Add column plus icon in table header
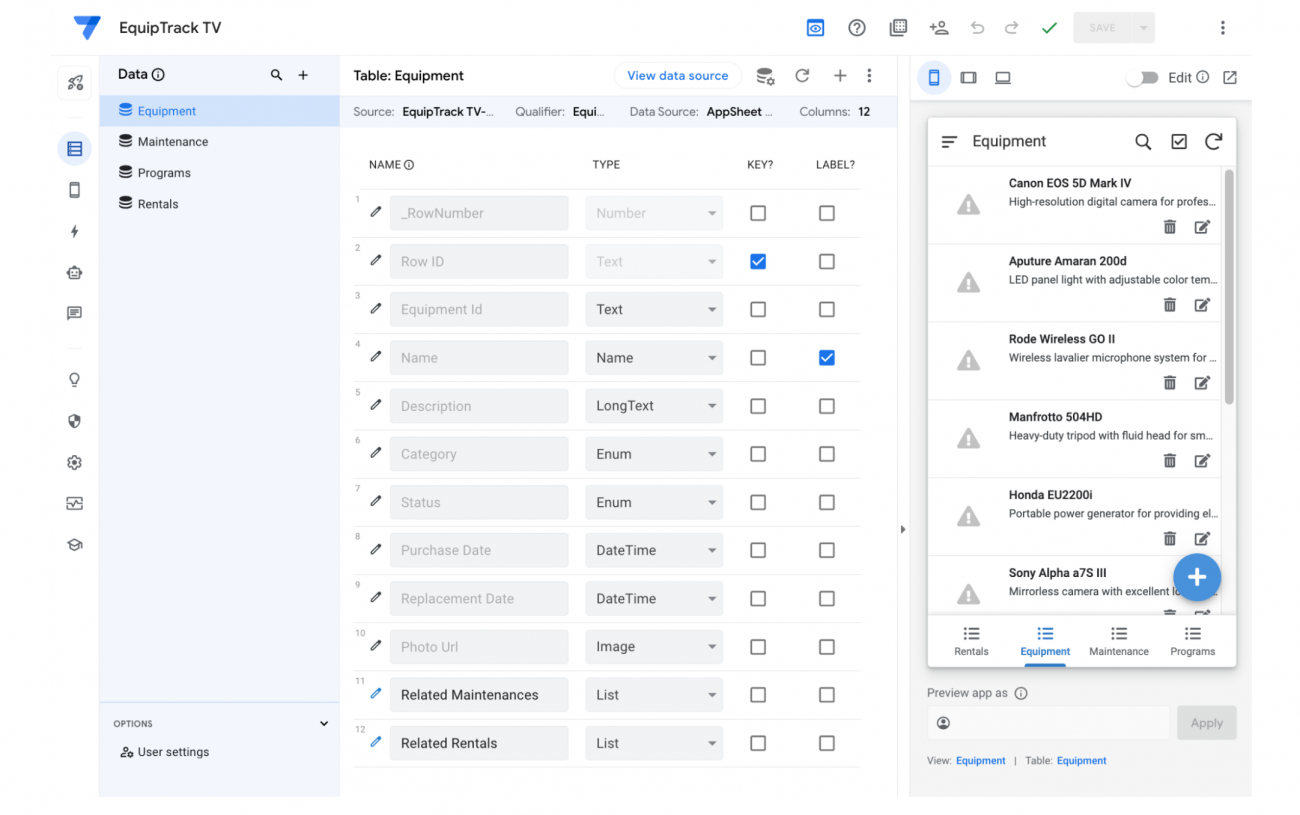Screen dimensions: 1300x815 click(840, 75)
